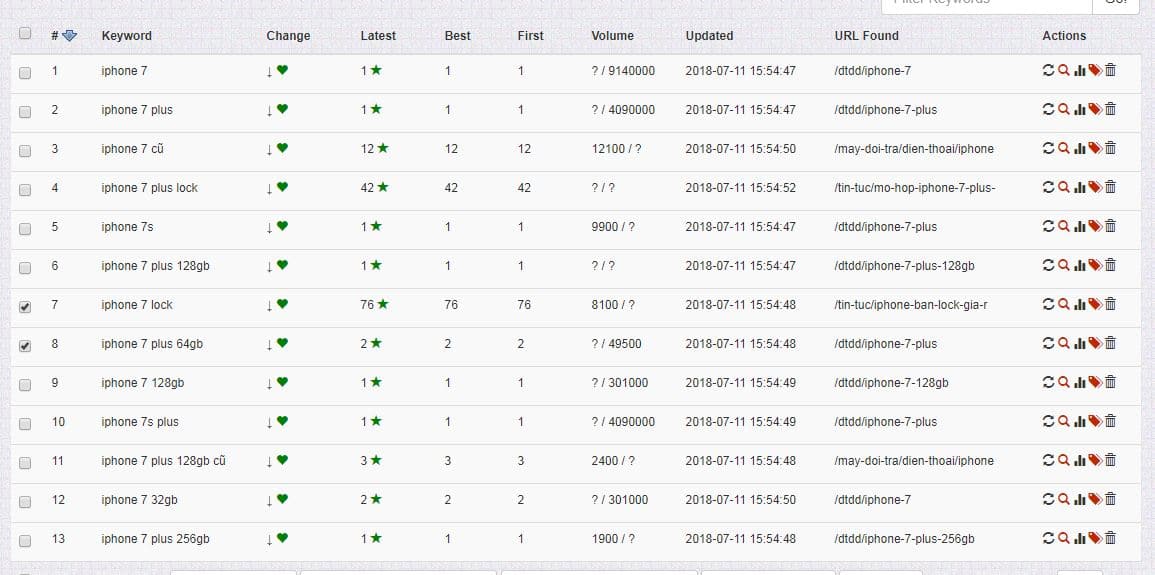Click keyword text iphone 7 plus 128gb cũ
This screenshot has width=1155, height=575.
point(164,461)
